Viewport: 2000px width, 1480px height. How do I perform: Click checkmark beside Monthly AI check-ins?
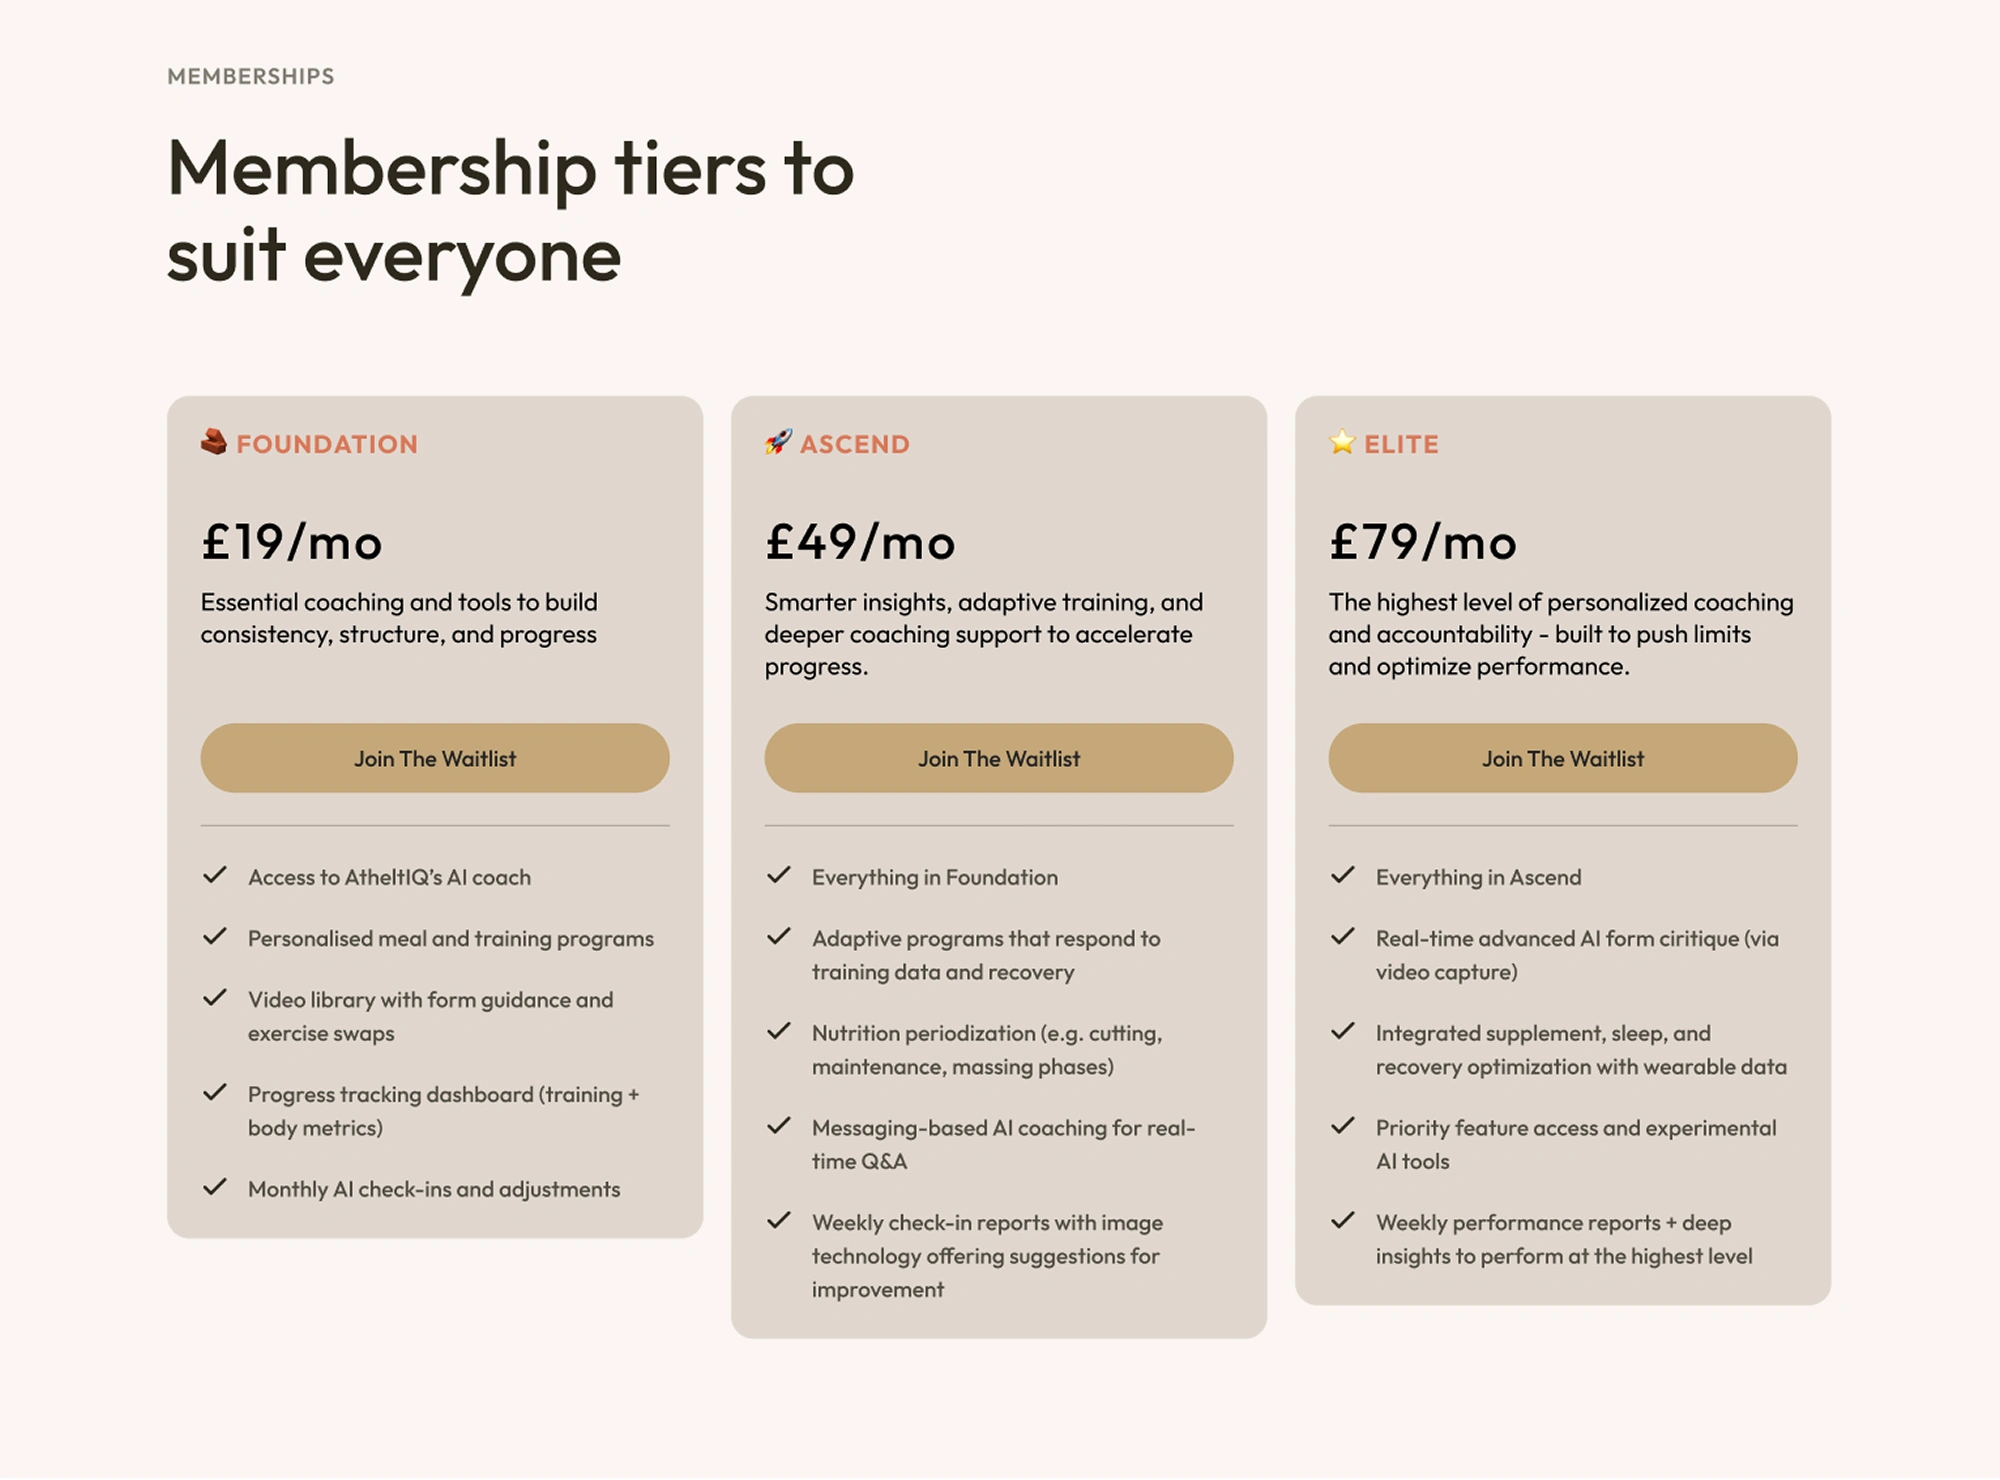[x=215, y=1188]
